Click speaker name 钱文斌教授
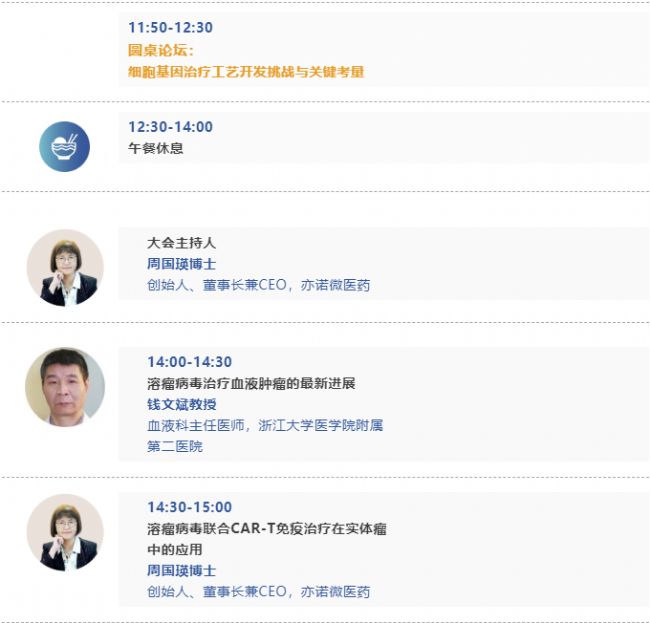The image size is (650, 623). [182, 405]
